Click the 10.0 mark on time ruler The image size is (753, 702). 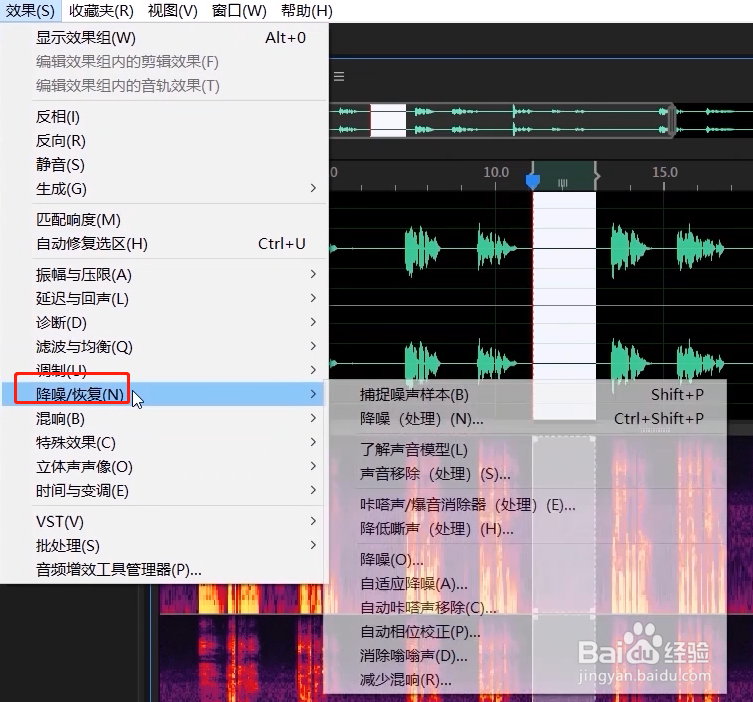pyautogui.click(x=496, y=172)
